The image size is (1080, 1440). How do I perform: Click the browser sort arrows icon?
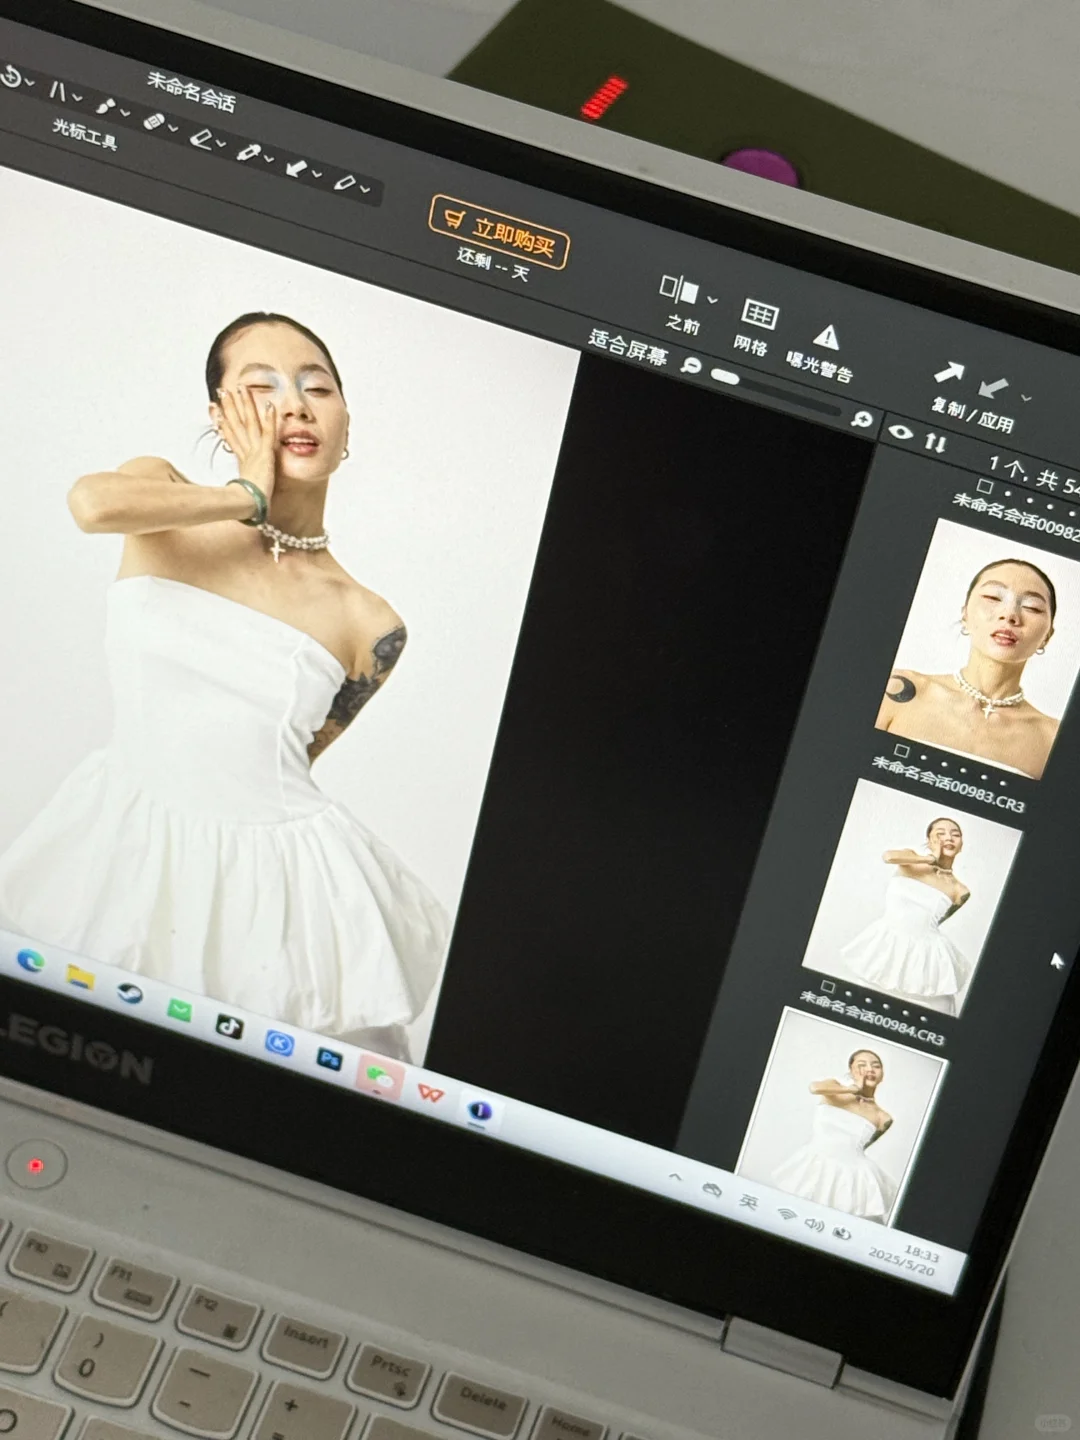coord(935,441)
